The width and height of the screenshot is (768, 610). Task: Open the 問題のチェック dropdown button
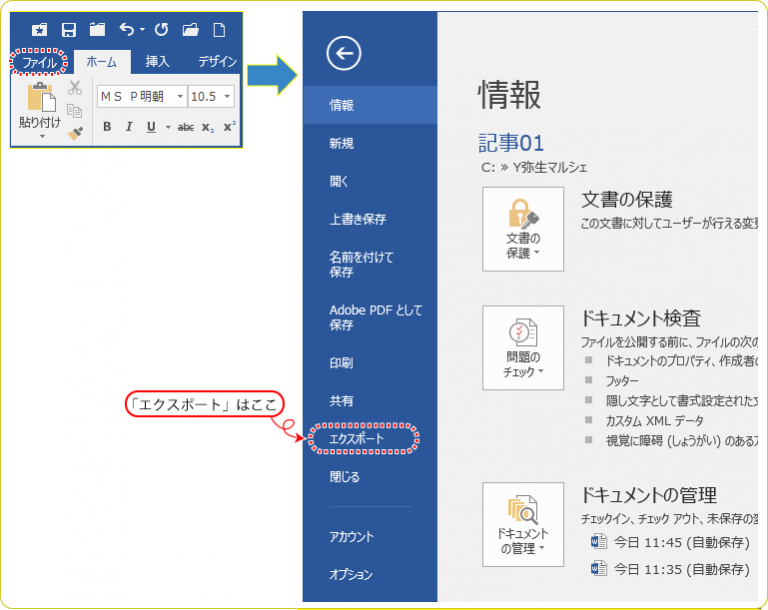pos(523,348)
